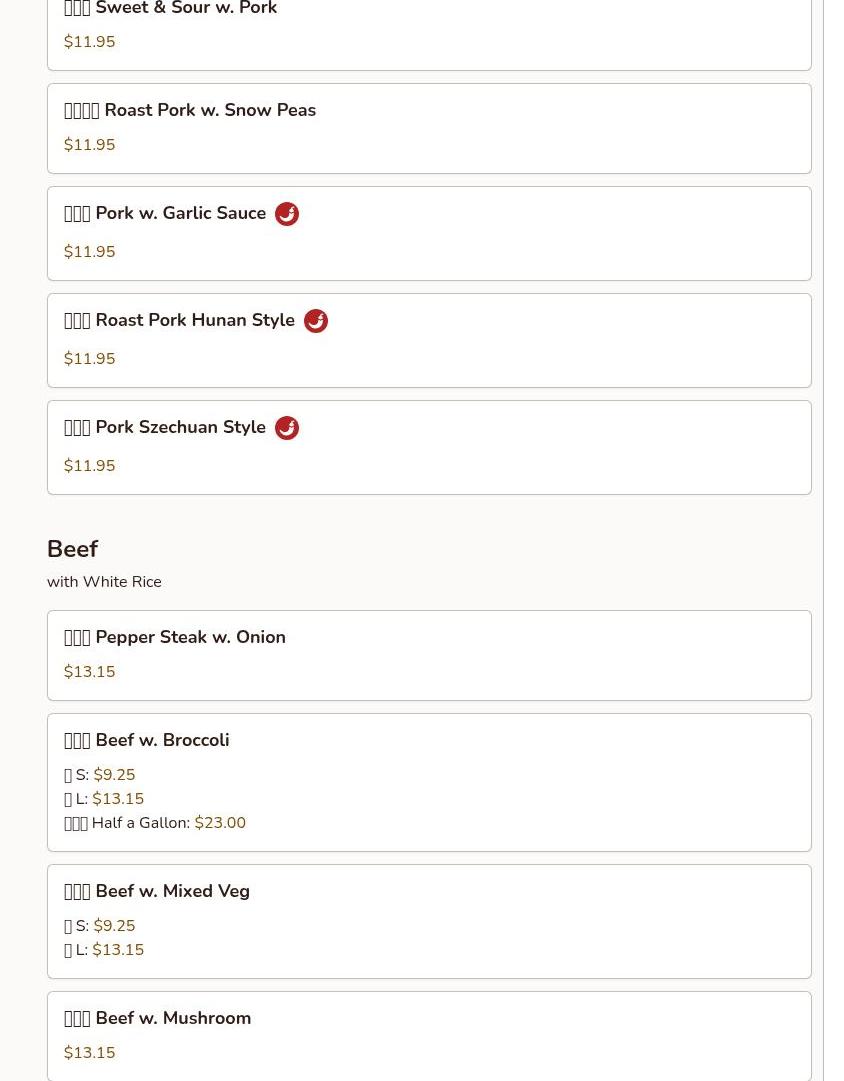
Task: Click the Beef section heading
Action: [x=72, y=549]
